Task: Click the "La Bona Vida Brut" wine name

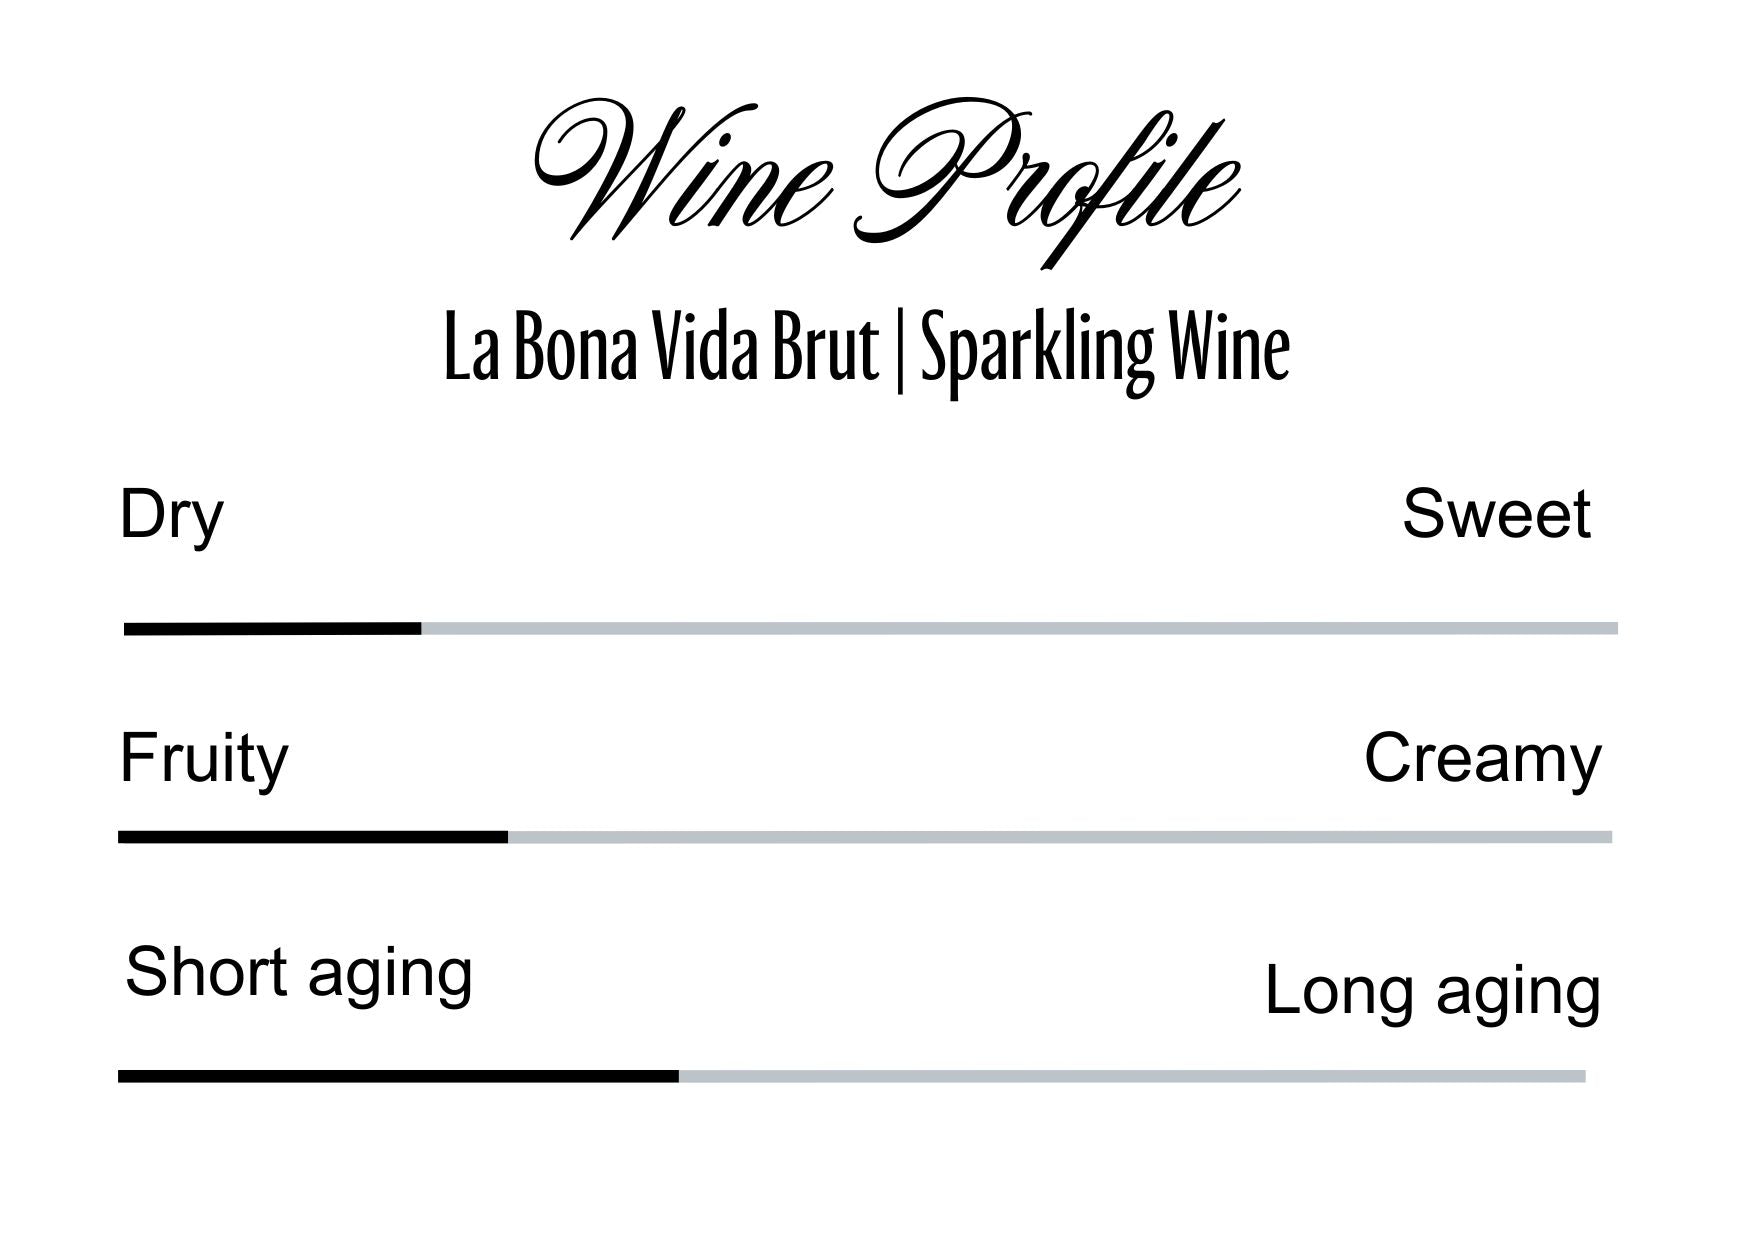Action: click(x=660, y=349)
